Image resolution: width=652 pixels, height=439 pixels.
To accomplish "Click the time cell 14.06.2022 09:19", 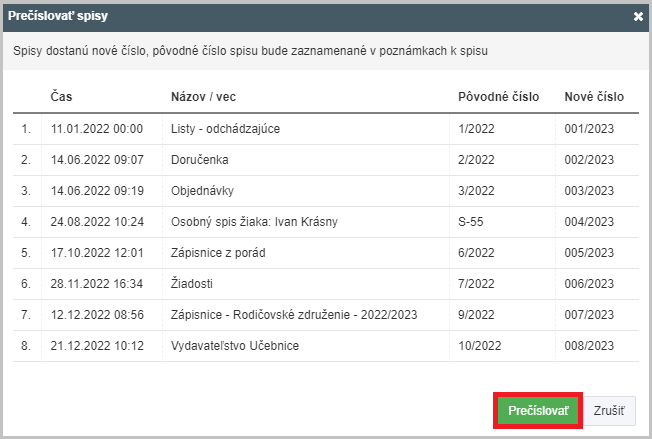I will (x=97, y=191).
